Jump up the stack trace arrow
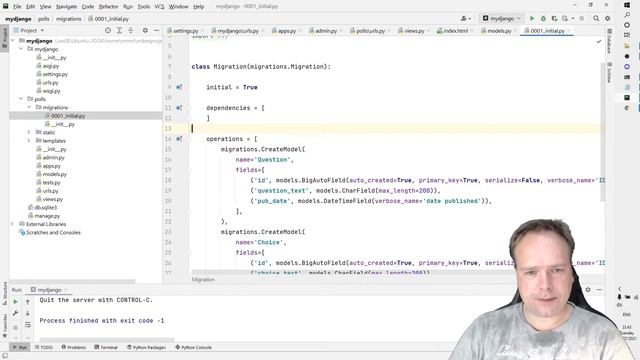 click(x=28, y=302)
